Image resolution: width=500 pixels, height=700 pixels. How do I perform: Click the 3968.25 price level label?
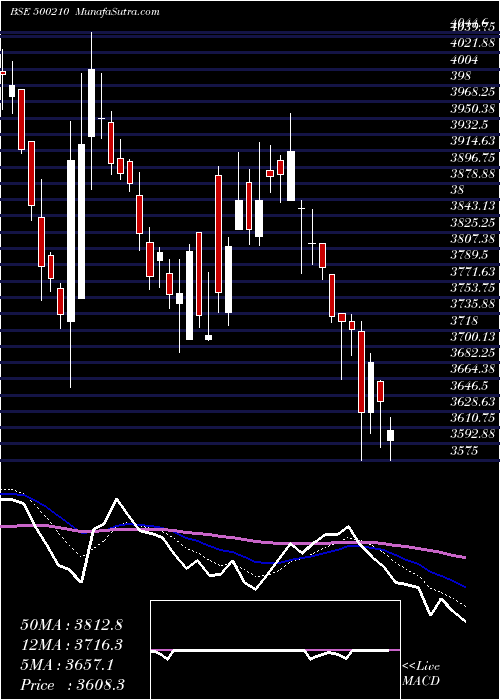tap(473, 92)
